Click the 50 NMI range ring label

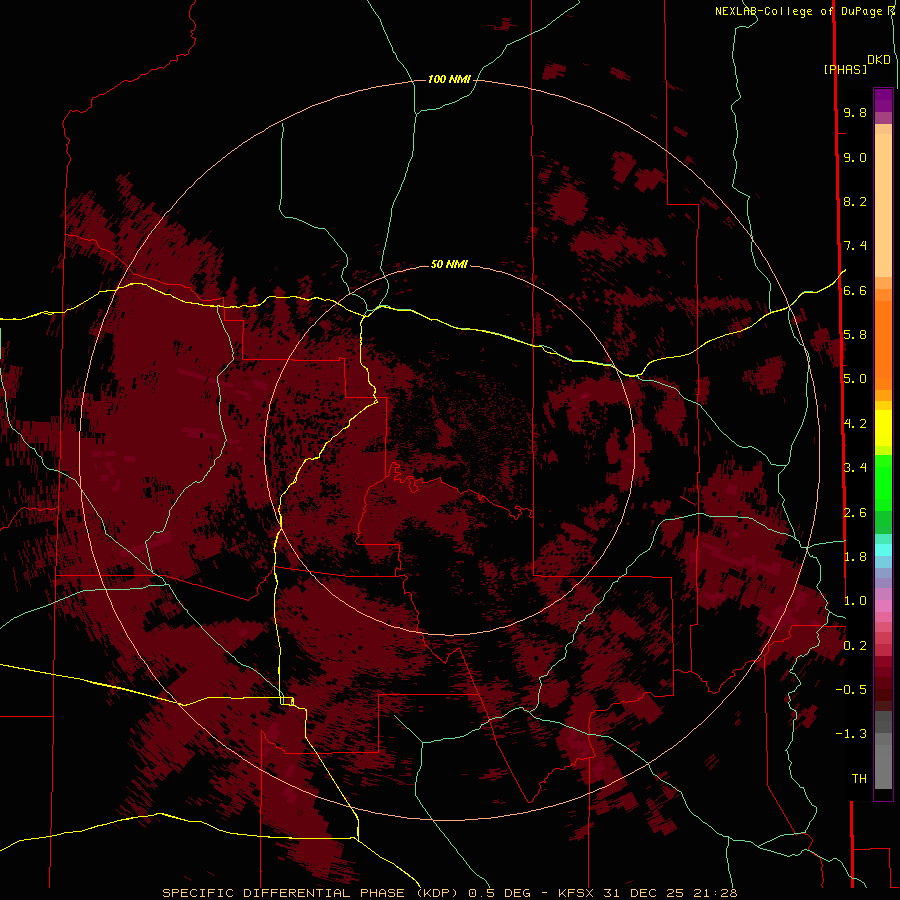pyautogui.click(x=449, y=264)
